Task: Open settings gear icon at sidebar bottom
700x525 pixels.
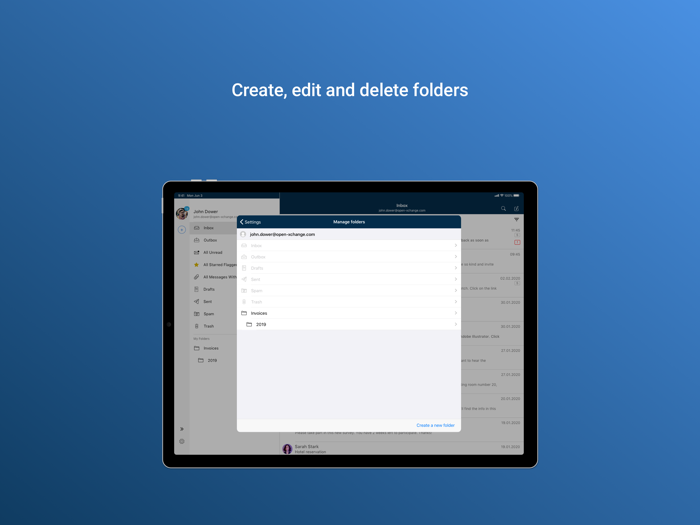Action: tap(182, 442)
